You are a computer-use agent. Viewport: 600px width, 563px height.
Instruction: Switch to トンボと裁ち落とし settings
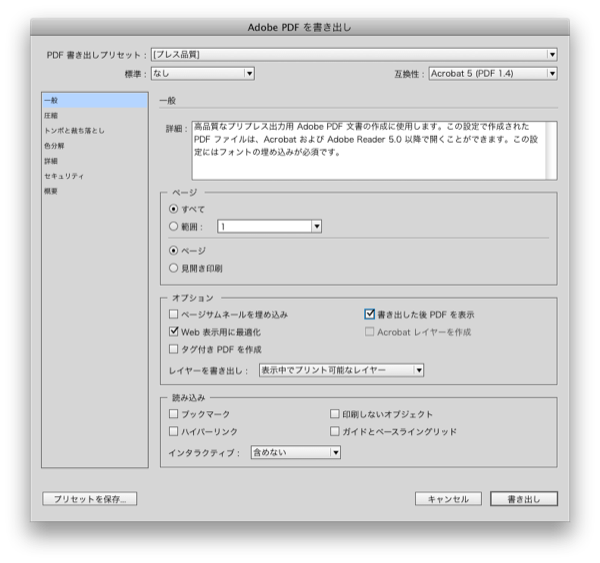point(73,130)
